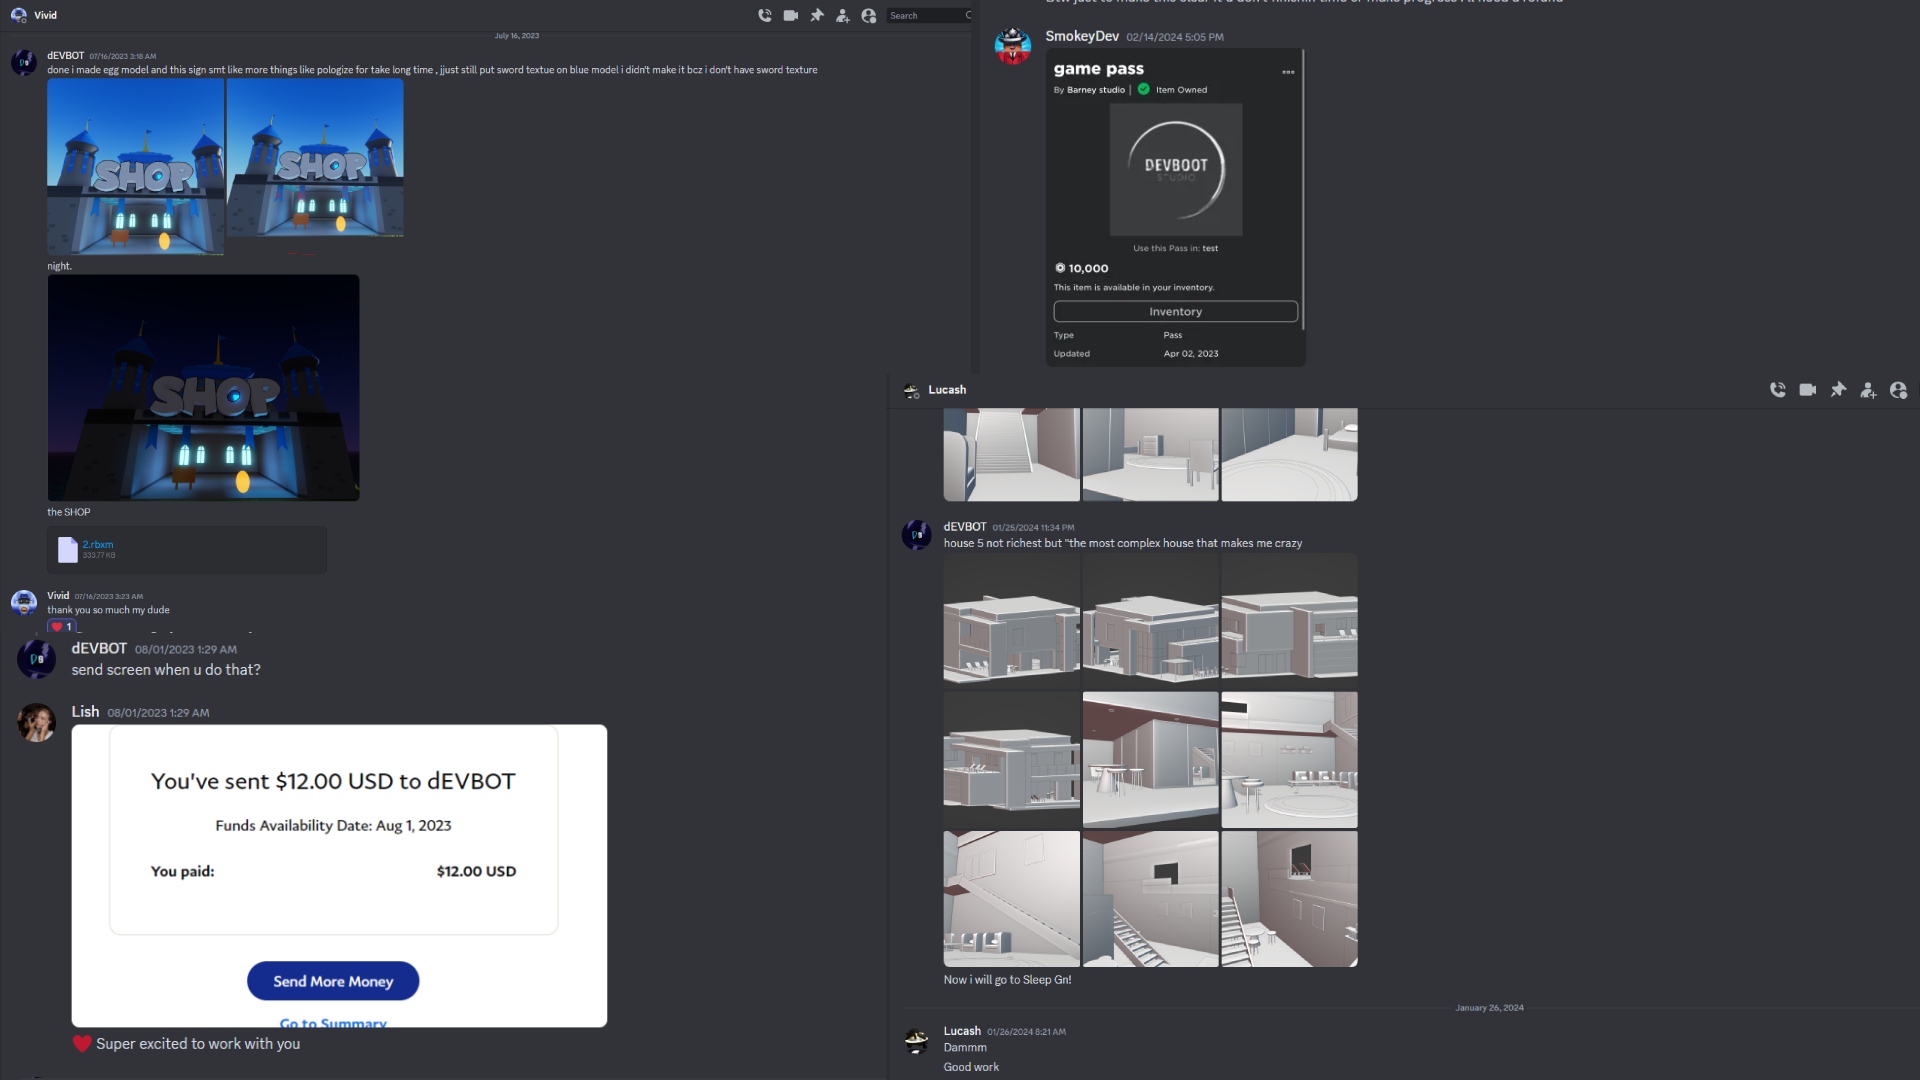Open Lish's avatar
Screen dimensions: 1920x1080
pos(36,722)
